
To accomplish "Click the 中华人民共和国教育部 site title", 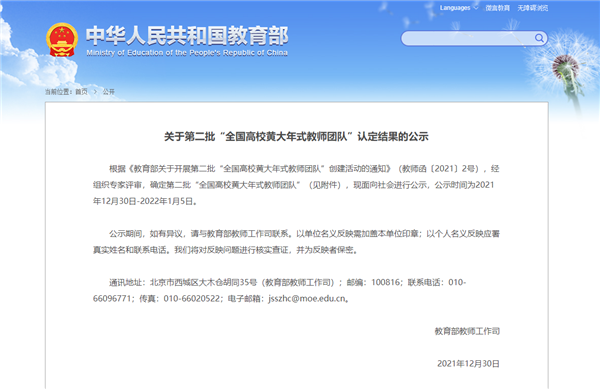I will click(x=187, y=36).
